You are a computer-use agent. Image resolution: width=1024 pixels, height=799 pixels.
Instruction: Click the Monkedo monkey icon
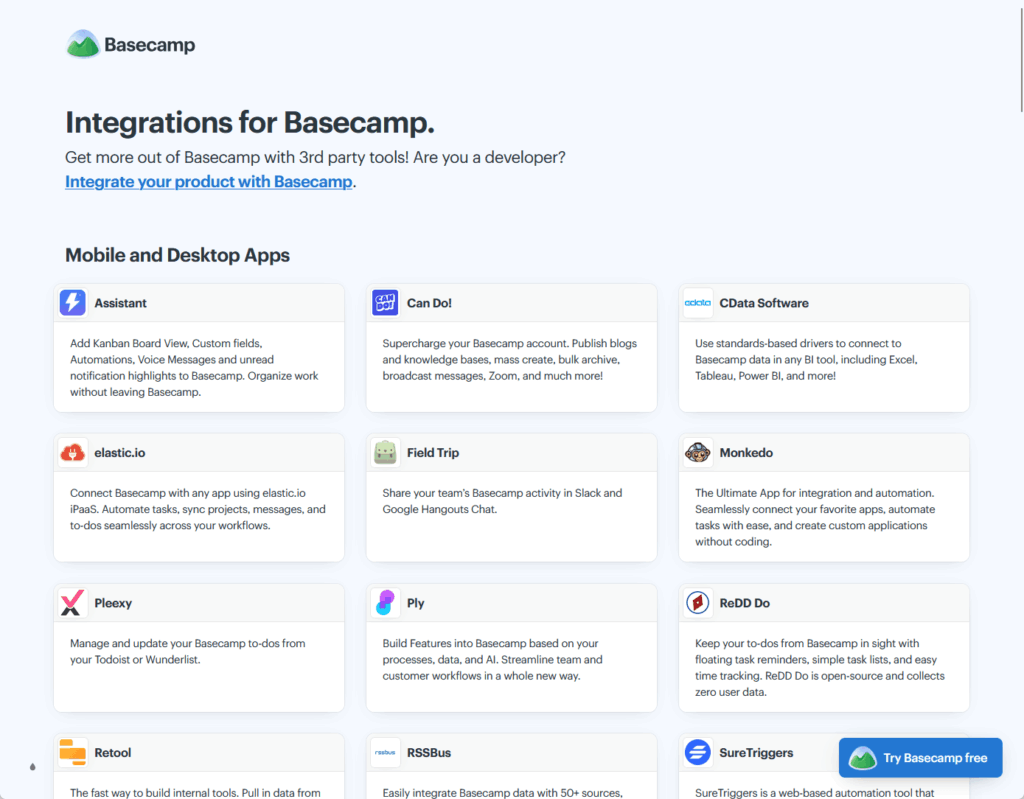pyautogui.click(x=697, y=452)
